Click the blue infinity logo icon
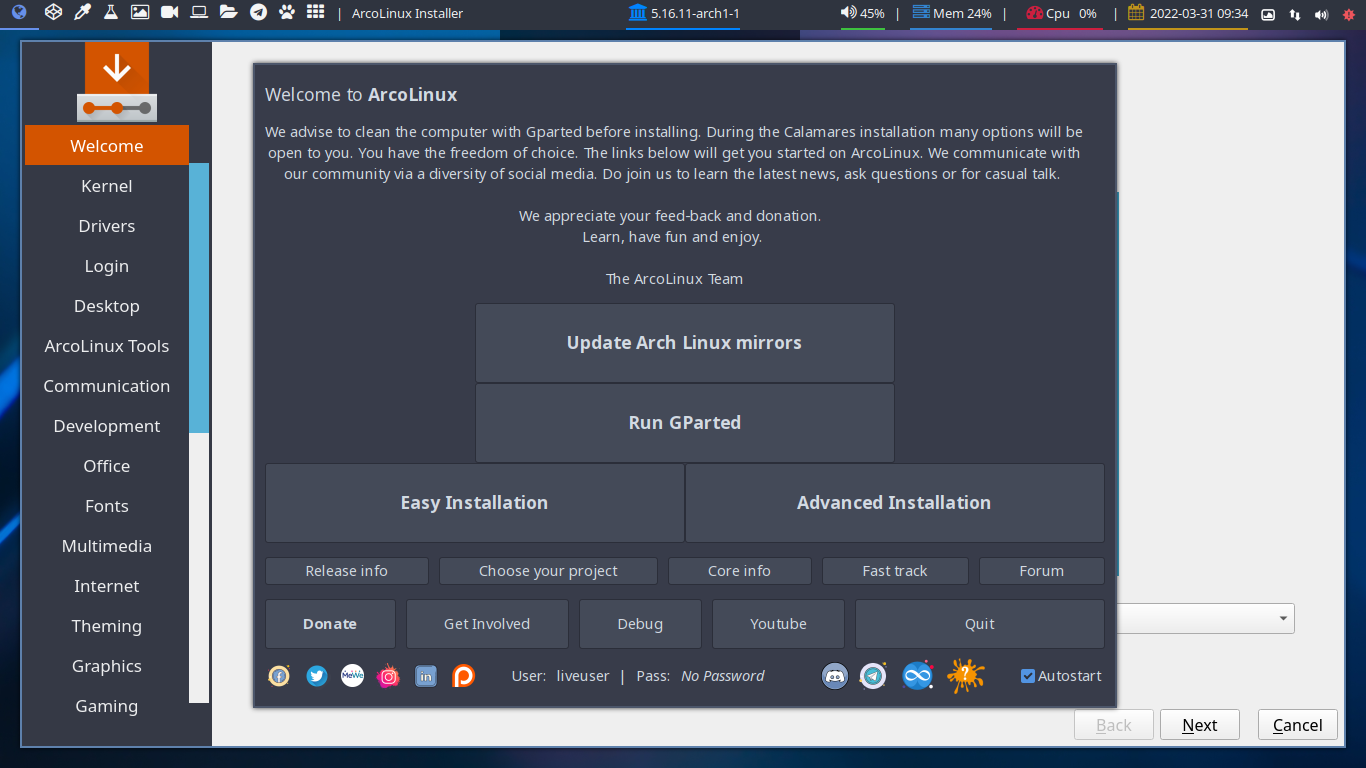The height and width of the screenshot is (768, 1366). coord(917,676)
